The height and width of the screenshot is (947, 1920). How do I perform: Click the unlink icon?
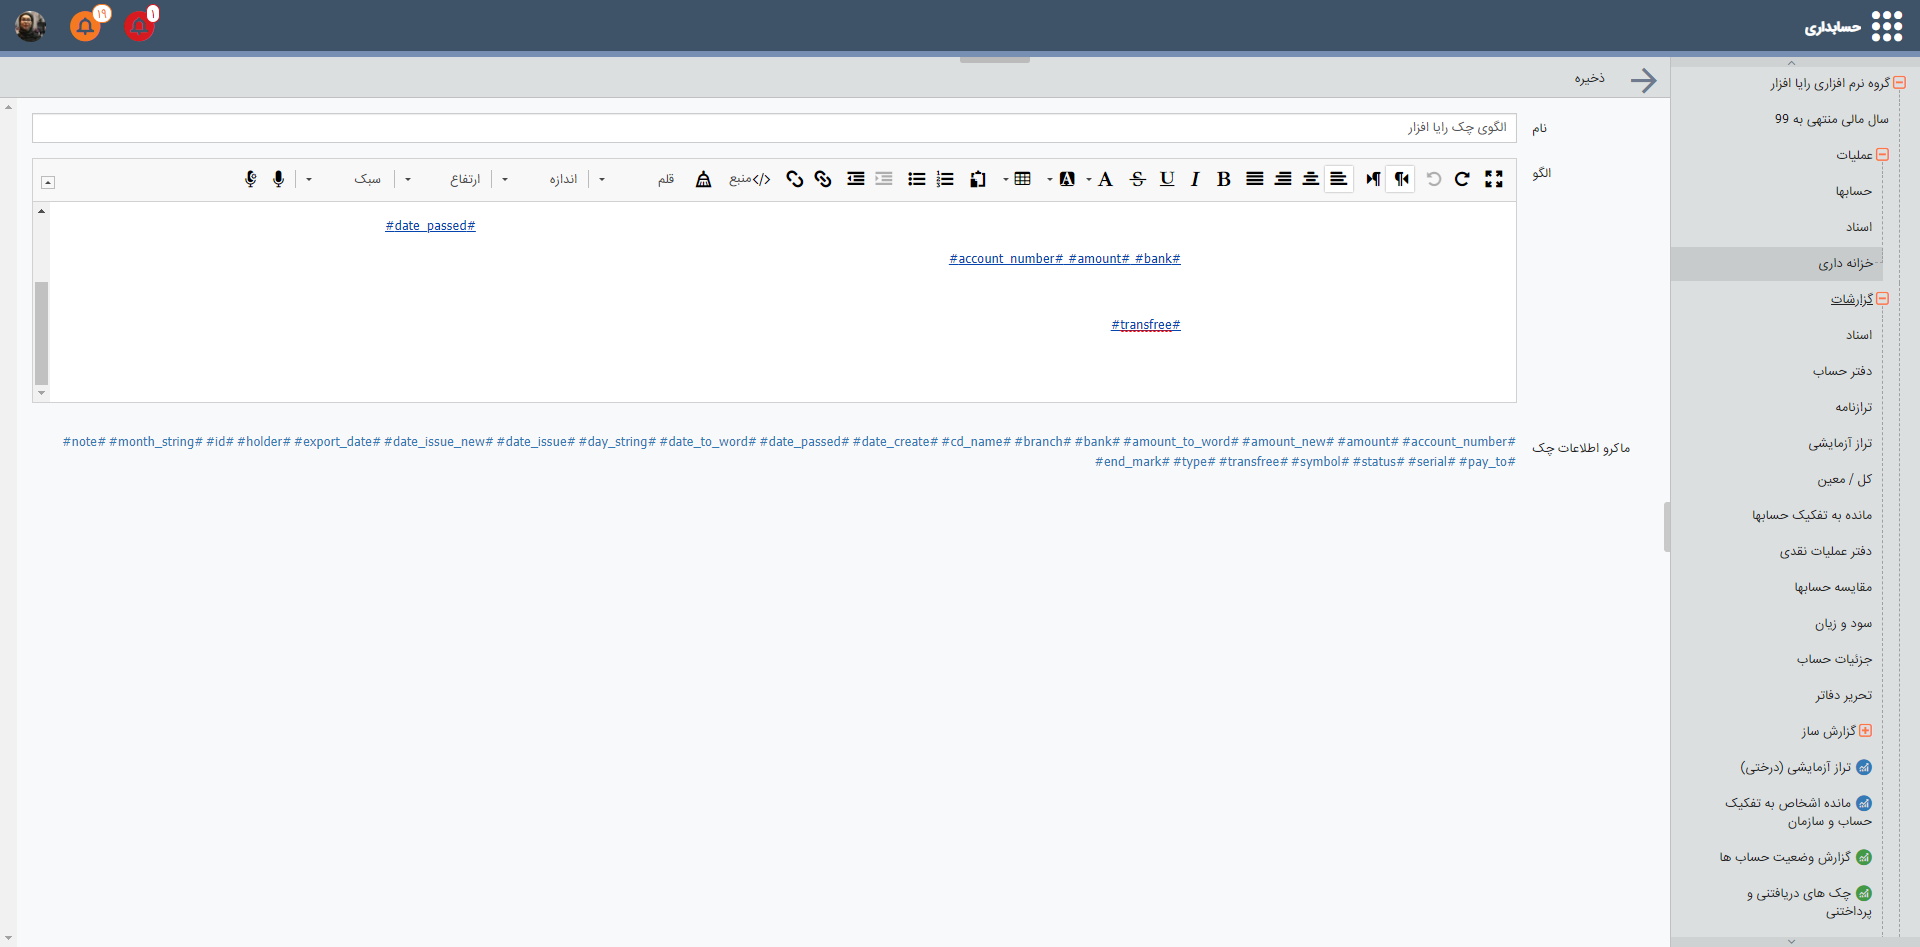coord(795,179)
